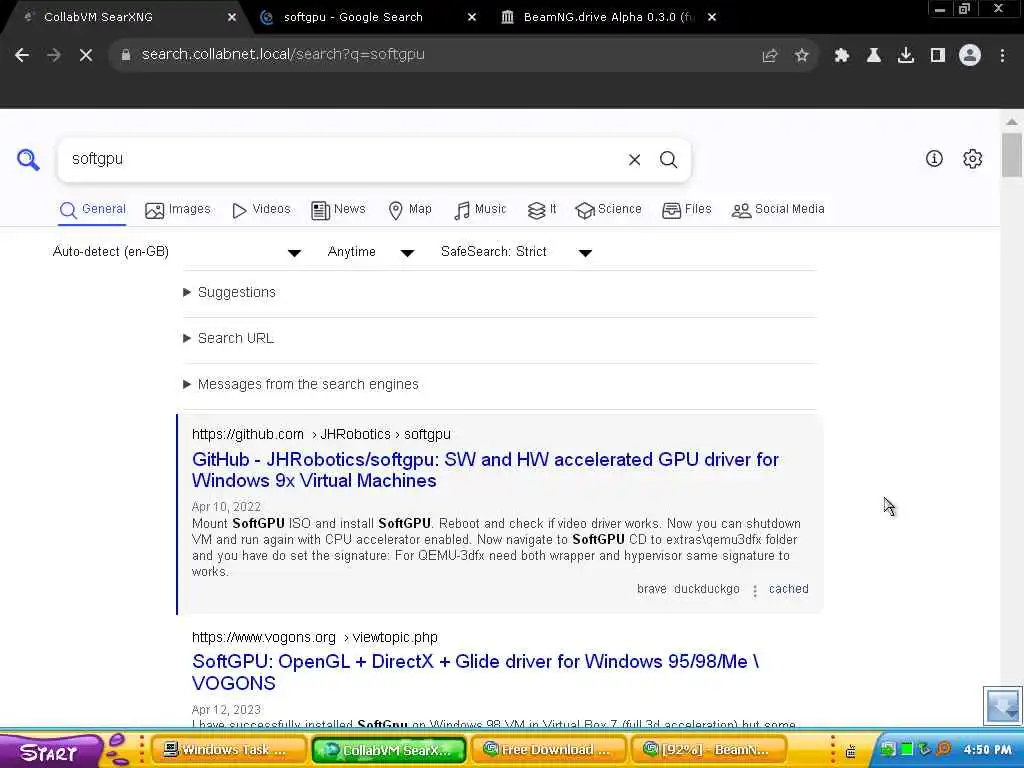Screen dimensions: 1024x768
Task: Expand the Suggestions section
Action: 230,293
